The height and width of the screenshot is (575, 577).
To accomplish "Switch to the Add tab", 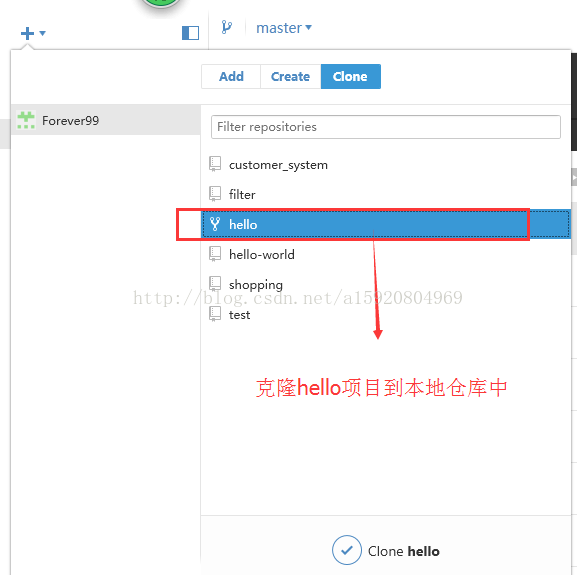I will click(231, 77).
